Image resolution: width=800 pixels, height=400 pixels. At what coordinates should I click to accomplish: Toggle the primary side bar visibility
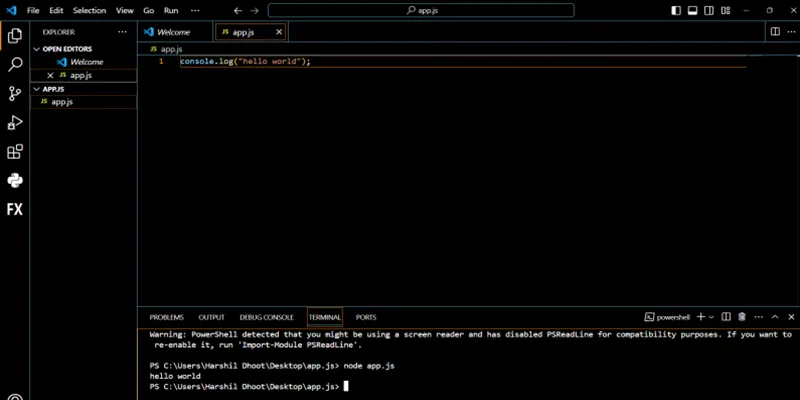677,10
